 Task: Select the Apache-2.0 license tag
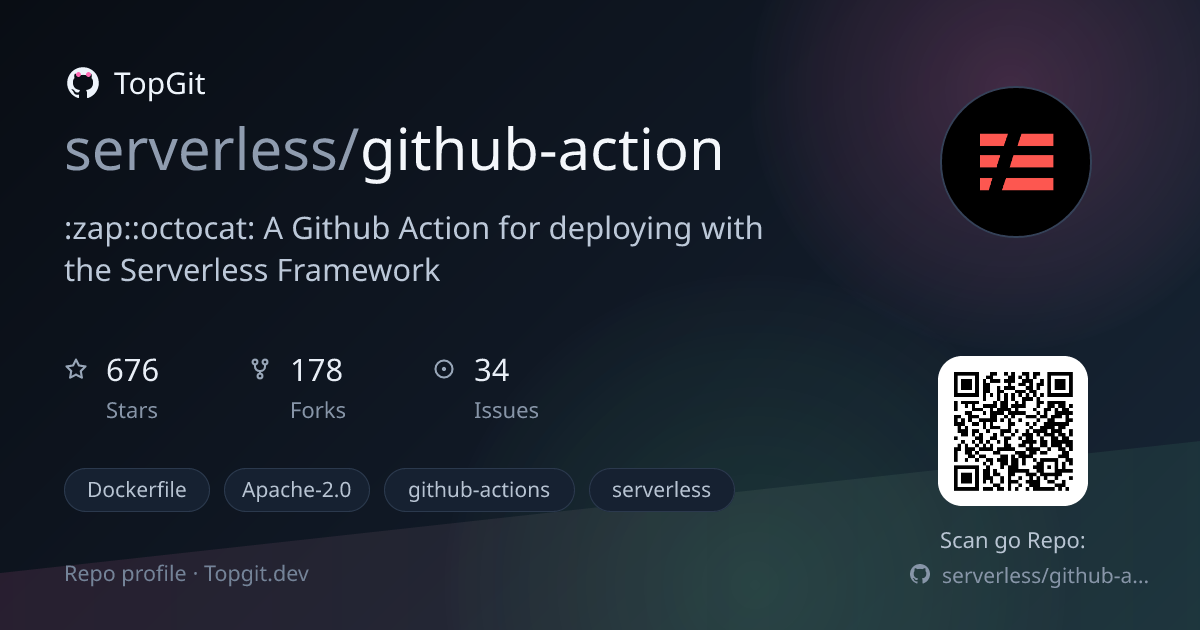coord(297,490)
